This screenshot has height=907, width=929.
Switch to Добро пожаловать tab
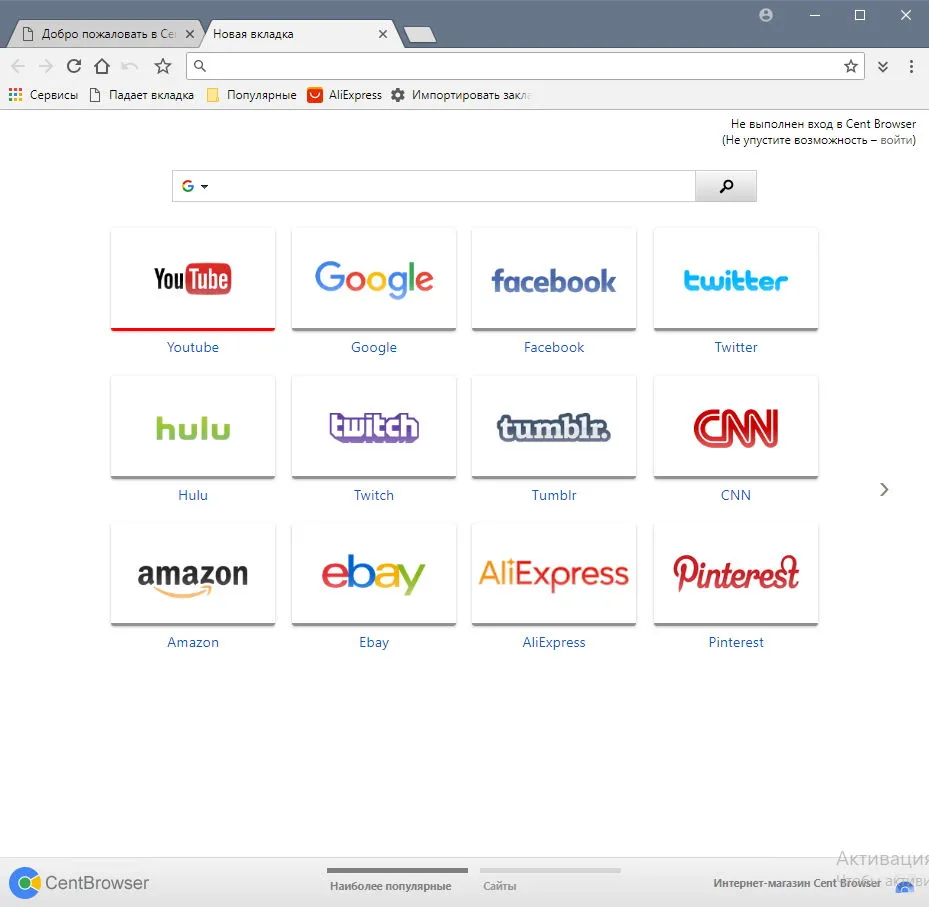(105, 34)
